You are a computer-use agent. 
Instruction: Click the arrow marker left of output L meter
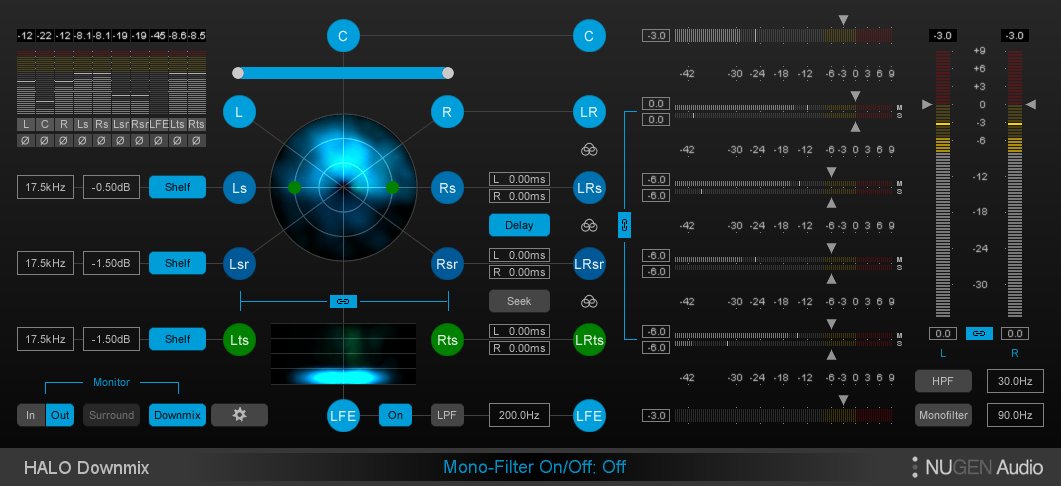(927, 105)
